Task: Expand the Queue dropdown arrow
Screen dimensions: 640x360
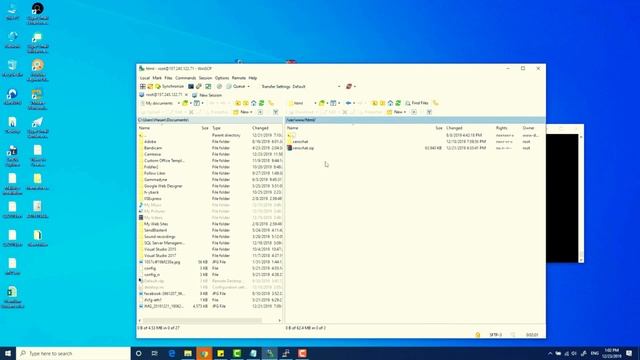Action: click(x=248, y=87)
